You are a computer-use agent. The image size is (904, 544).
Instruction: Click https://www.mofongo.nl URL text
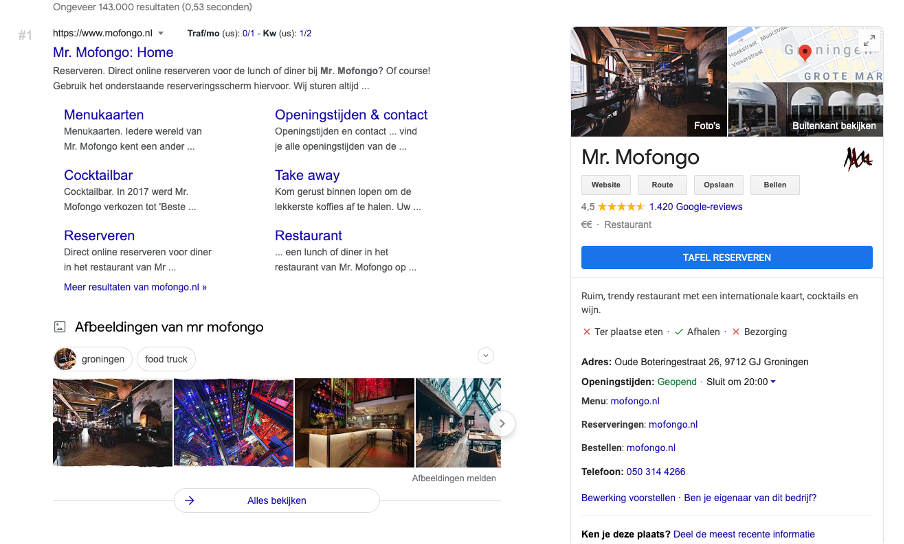point(103,33)
